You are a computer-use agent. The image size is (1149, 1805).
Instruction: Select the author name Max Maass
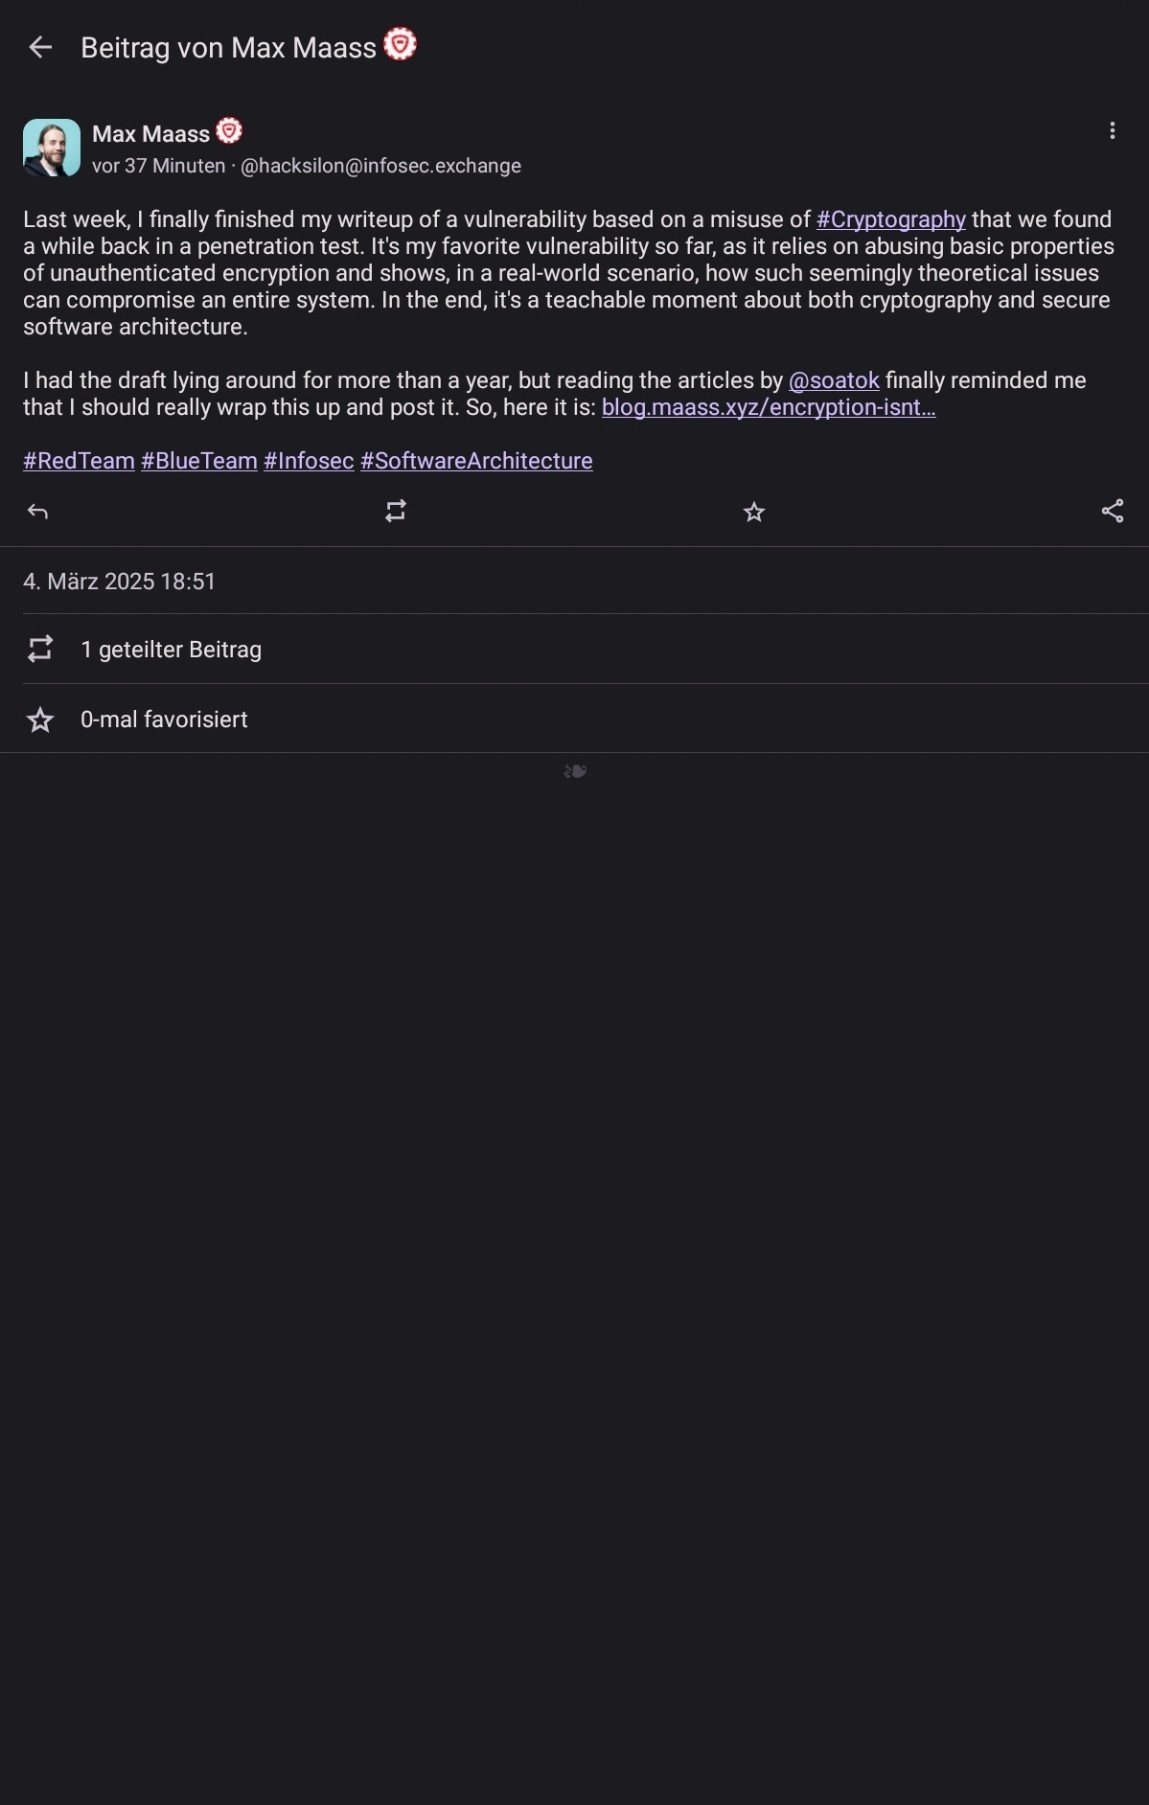point(151,134)
